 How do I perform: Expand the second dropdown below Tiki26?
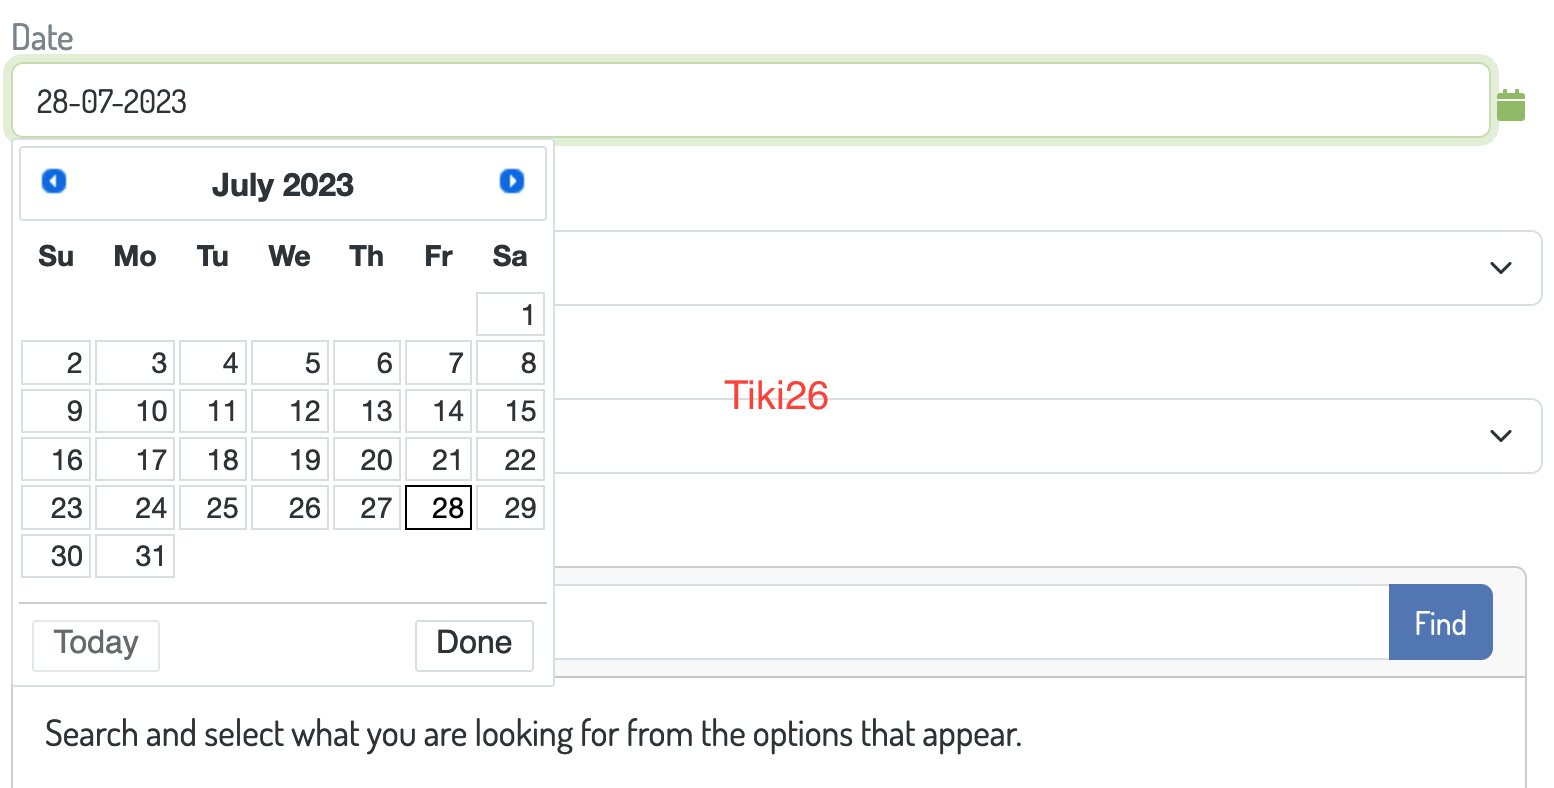(x=1500, y=436)
